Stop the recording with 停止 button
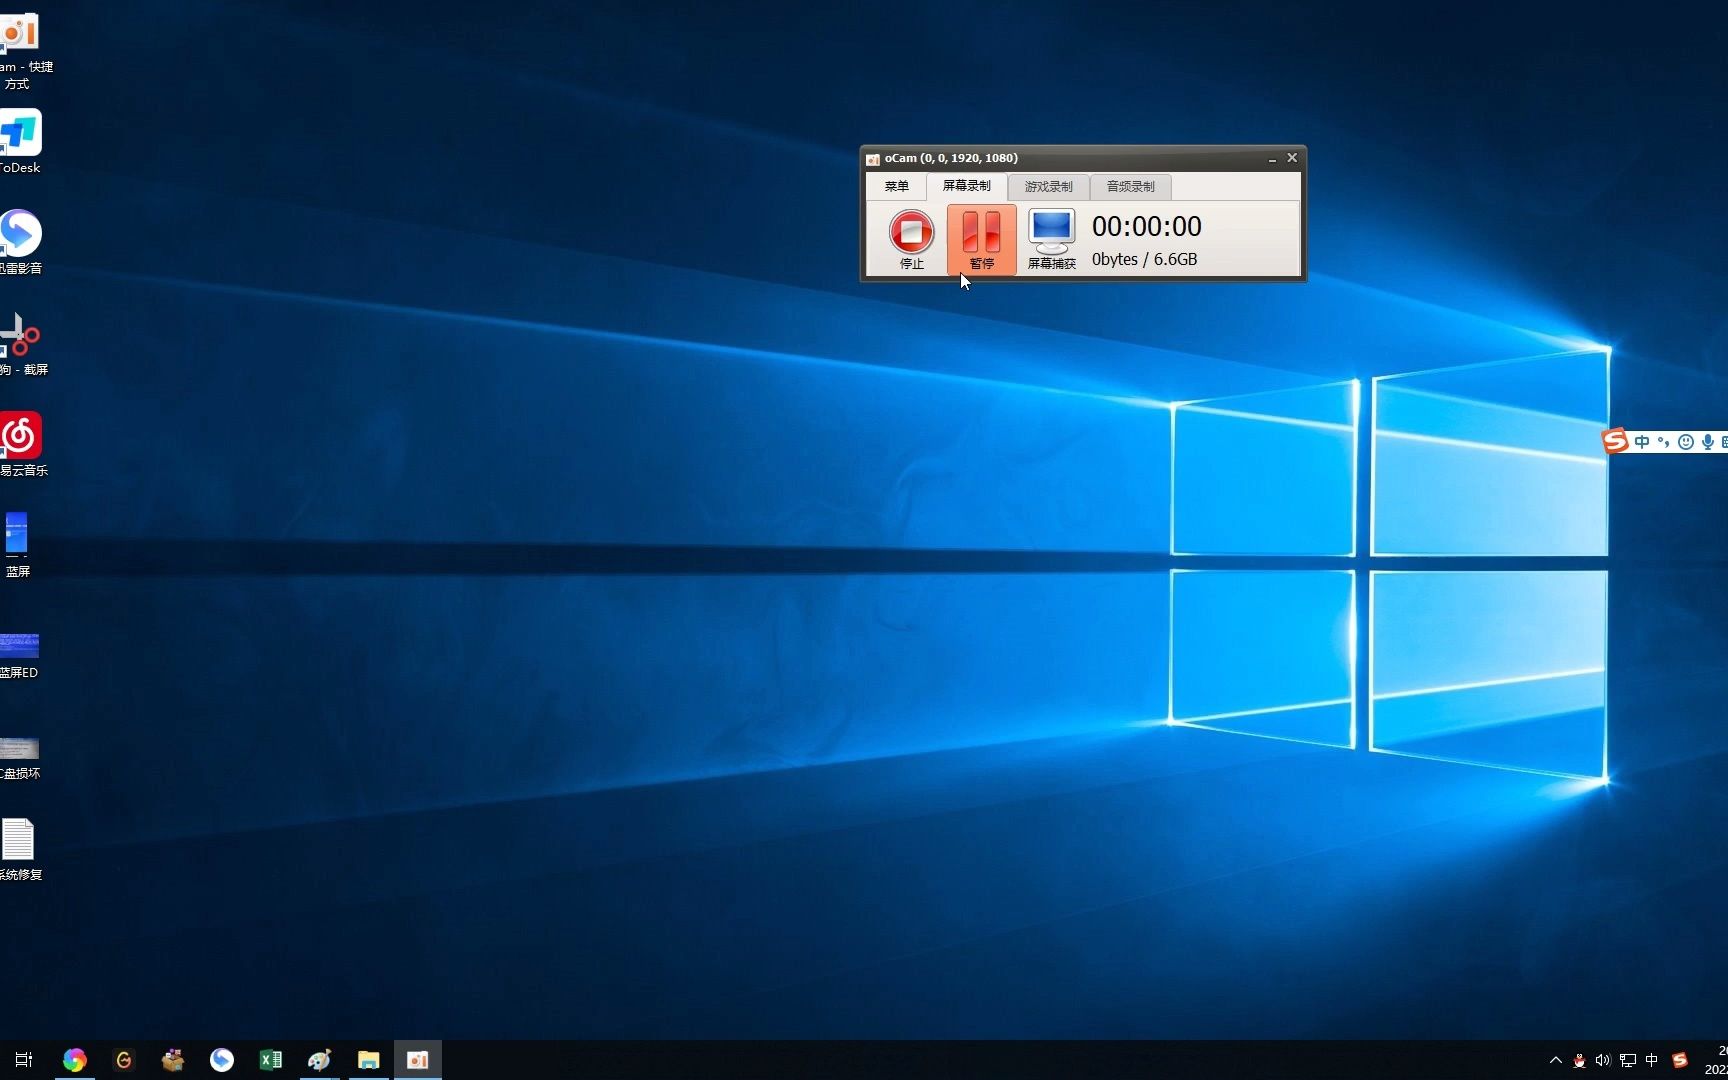Viewport: 1728px width, 1080px height. coord(911,240)
